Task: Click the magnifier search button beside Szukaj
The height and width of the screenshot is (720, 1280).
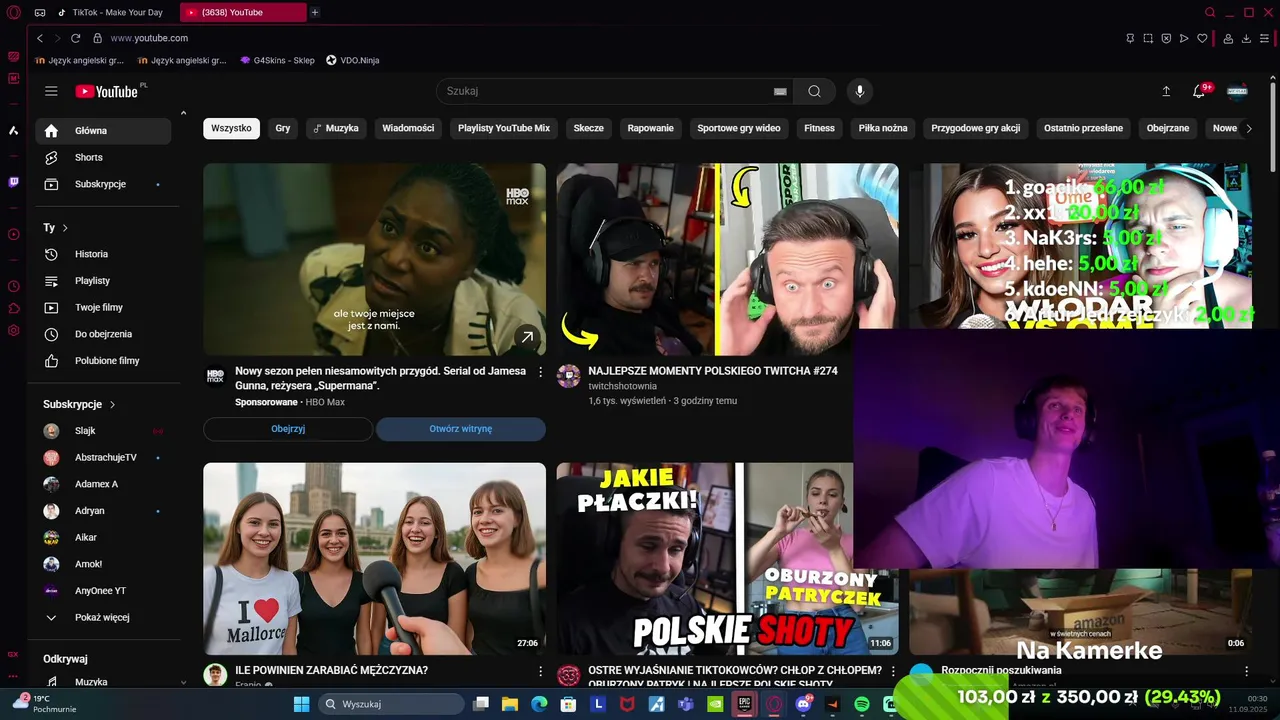Action: (814, 91)
